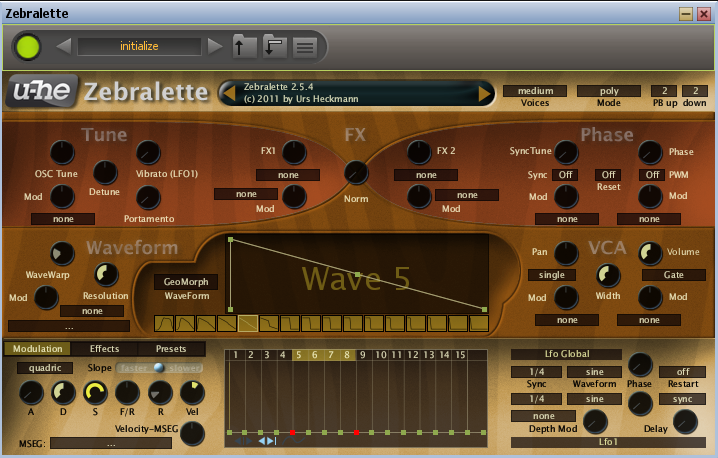Open the 'quadric' envelope mode dropdown
This screenshot has height=458, width=718.
coord(45,368)
